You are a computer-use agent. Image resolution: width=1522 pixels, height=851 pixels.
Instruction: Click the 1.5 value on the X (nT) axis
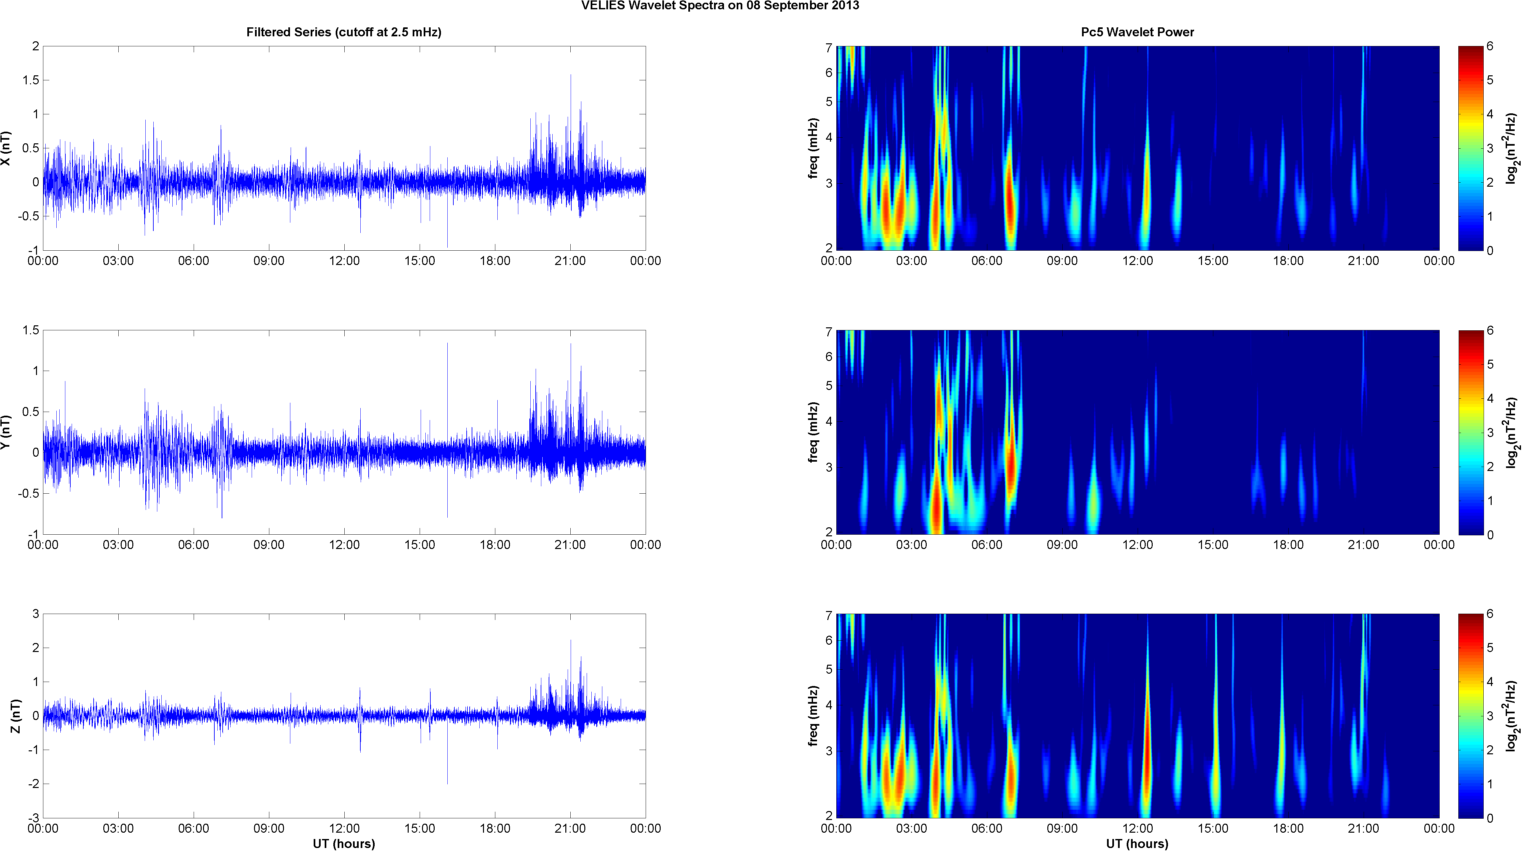(30, 80)
